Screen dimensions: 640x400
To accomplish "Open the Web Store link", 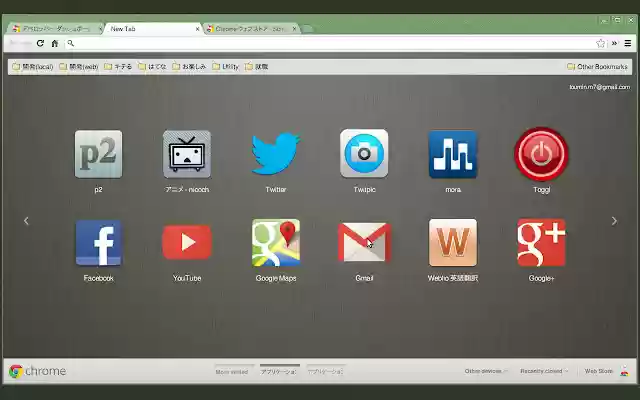I will (599, 371).
